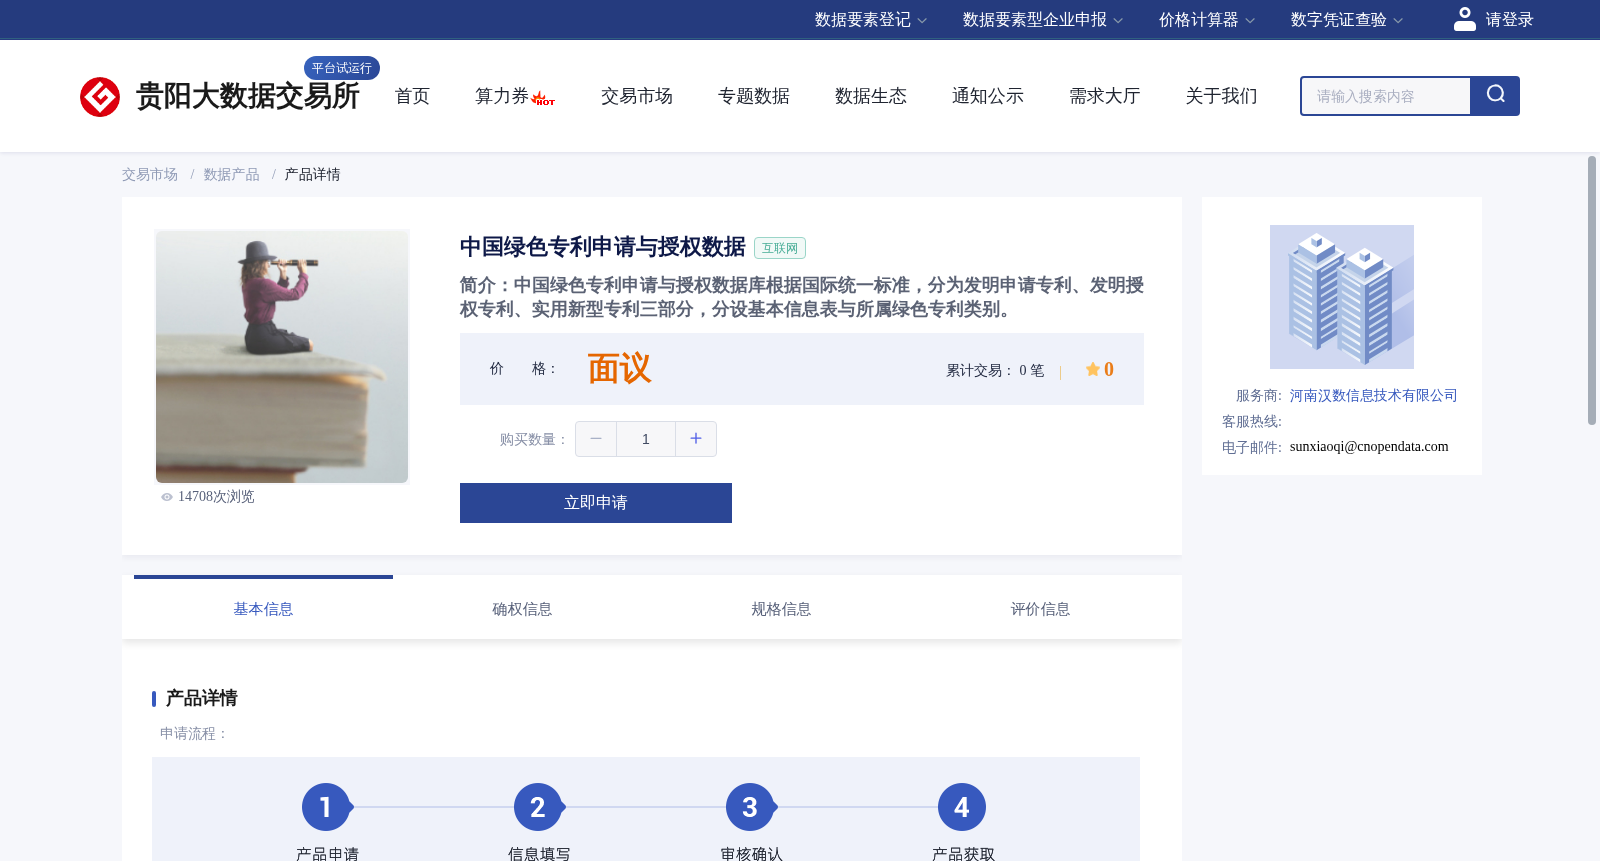Open the 数字凭证查验 dropdown
The height and width of the screenshot is (861, 1600).
1347,20
